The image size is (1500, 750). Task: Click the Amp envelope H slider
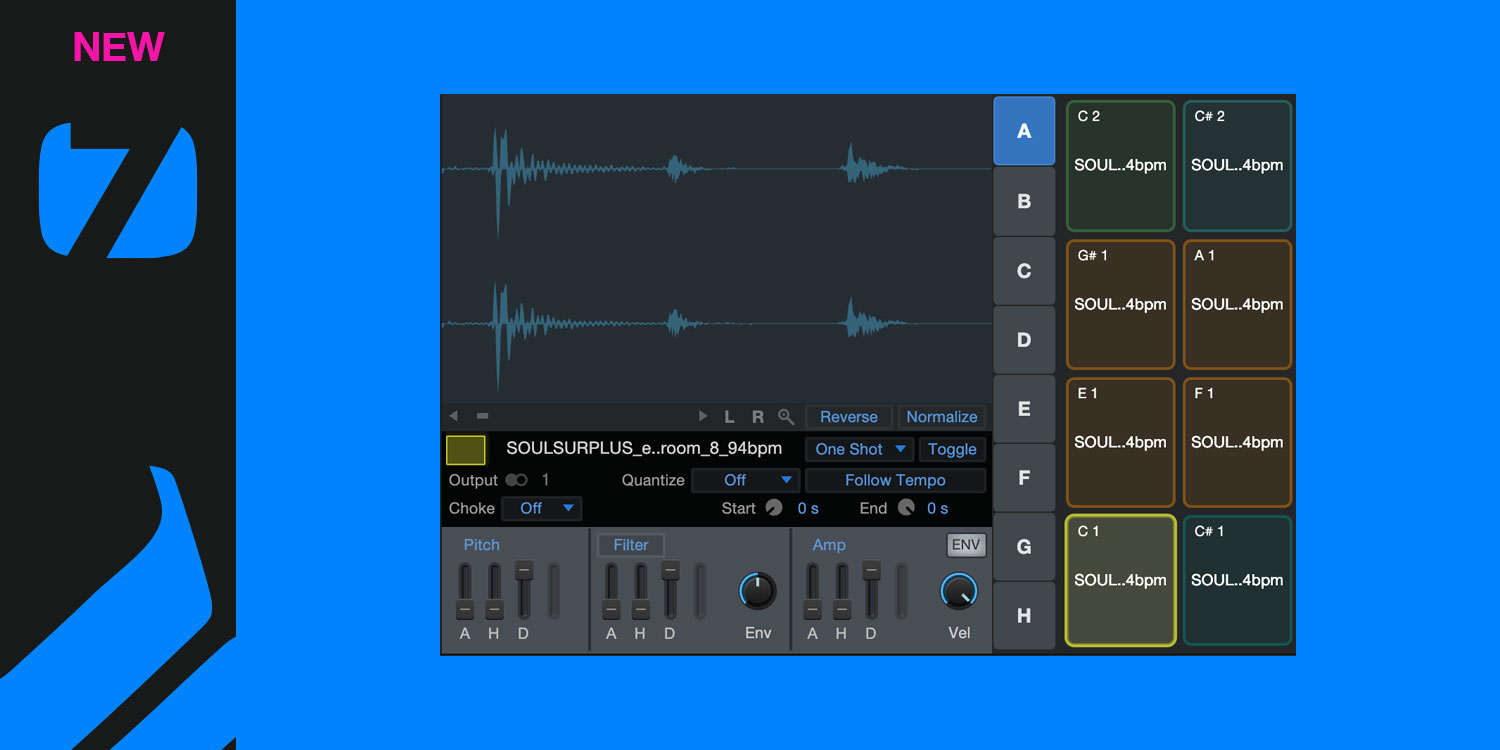coord(842,591)
